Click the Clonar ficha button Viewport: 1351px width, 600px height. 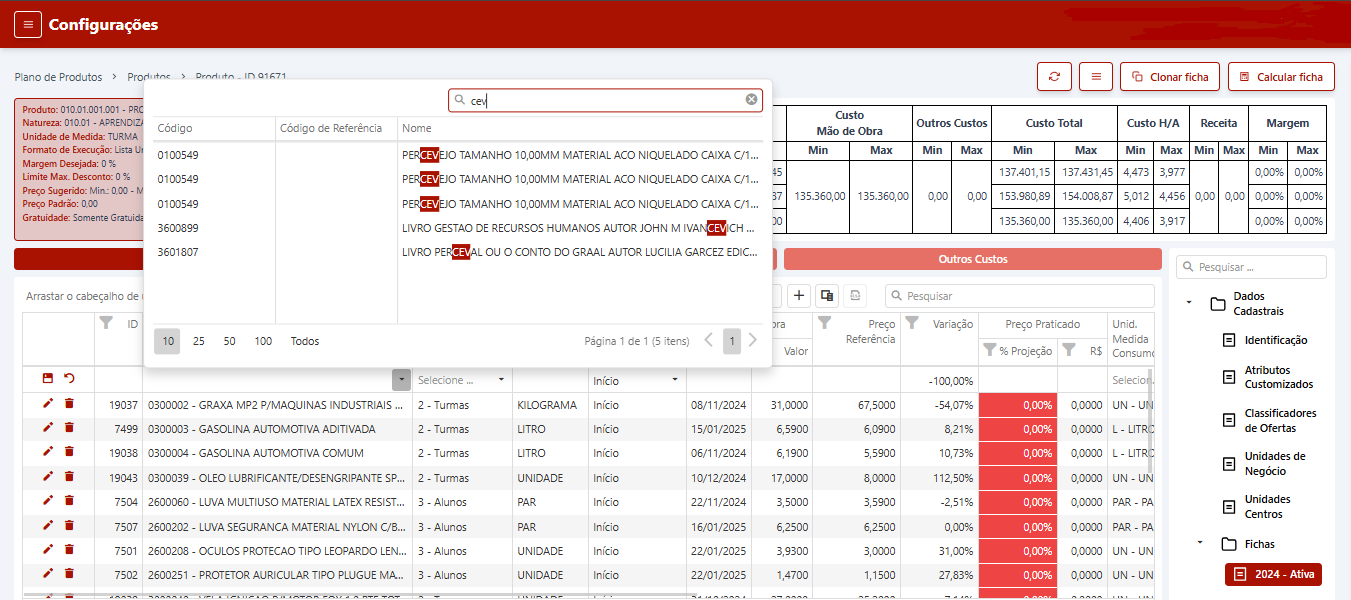coord(1169,77)
